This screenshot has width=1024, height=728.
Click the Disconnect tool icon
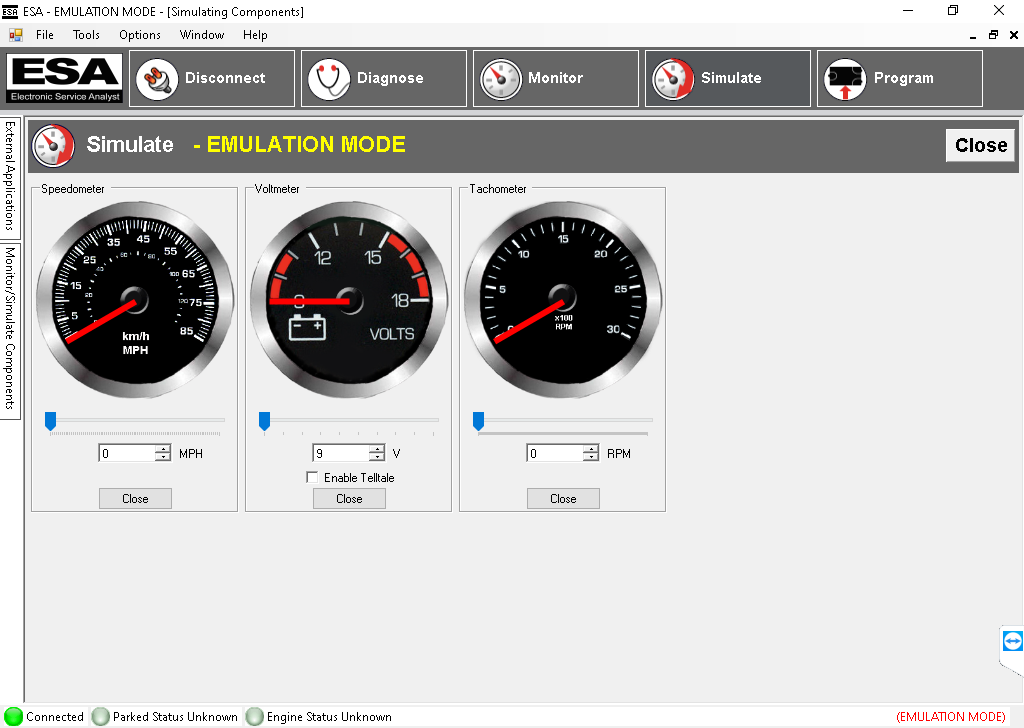[x=157, y=78]
